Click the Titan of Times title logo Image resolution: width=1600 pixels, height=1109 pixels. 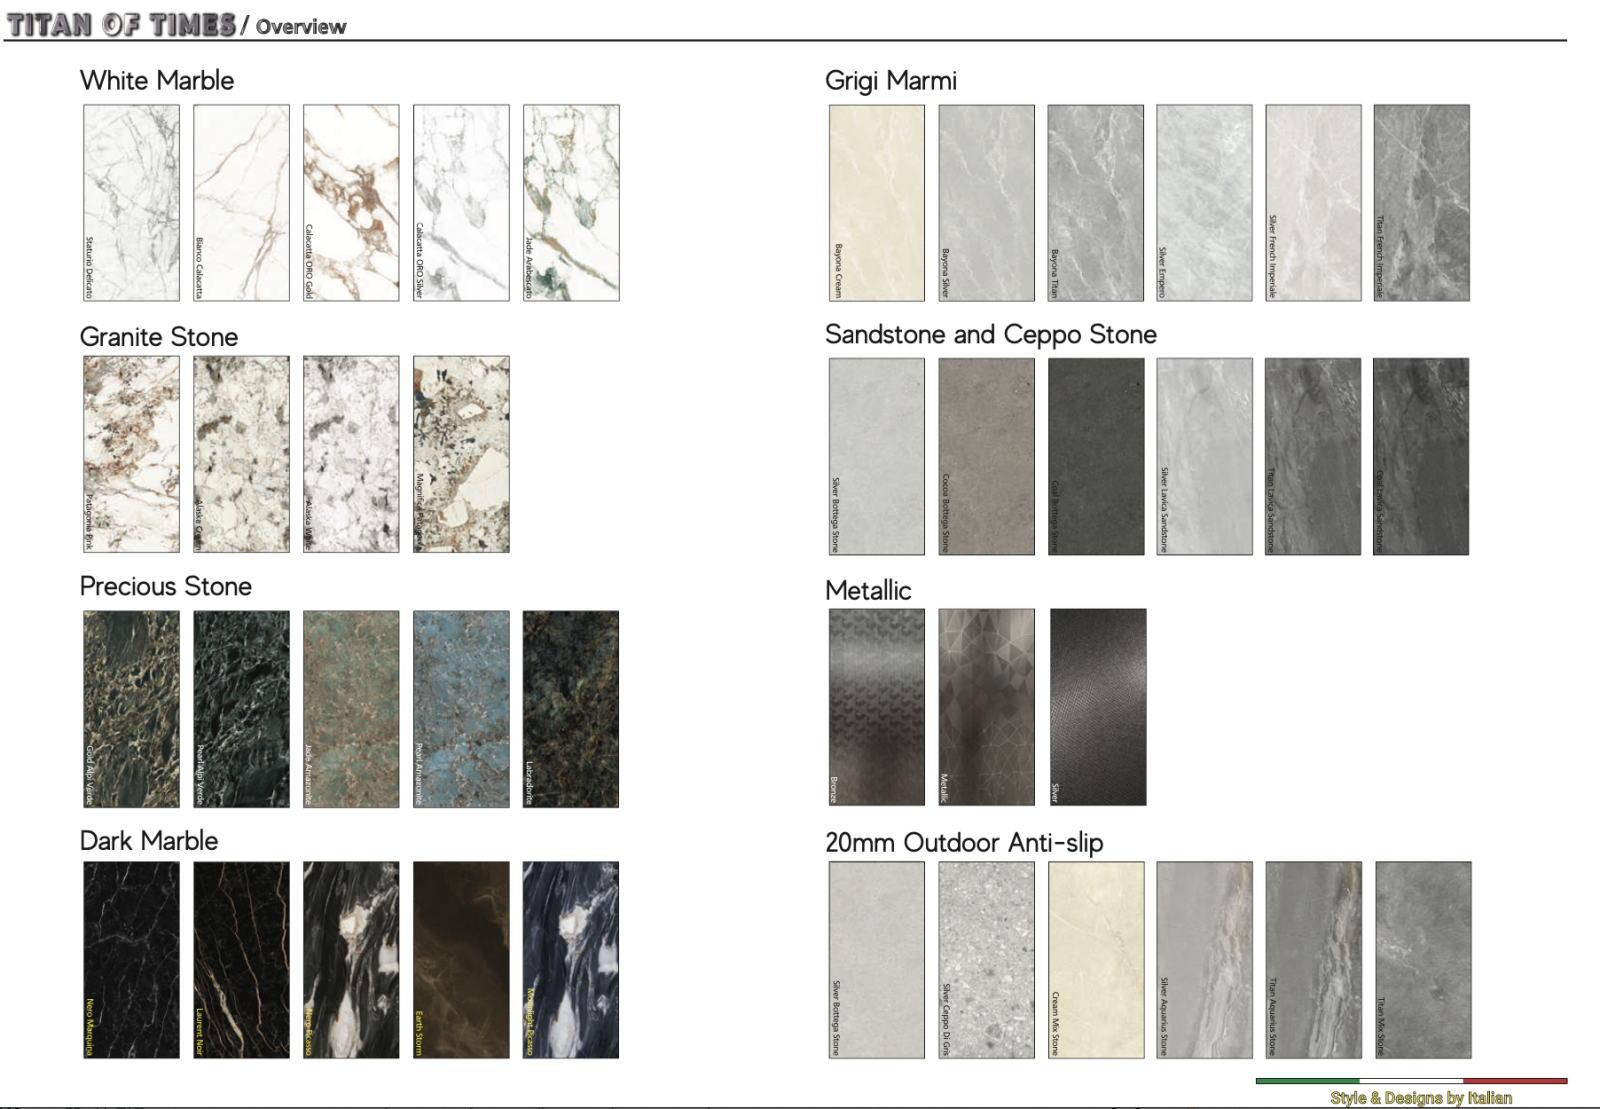(121, 25)
